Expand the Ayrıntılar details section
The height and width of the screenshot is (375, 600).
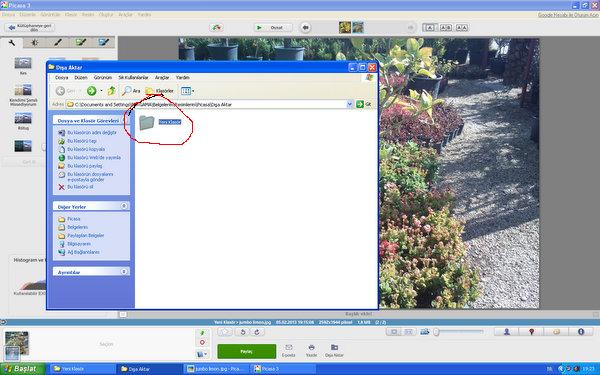pyautogui.click(x=124, y=272)
